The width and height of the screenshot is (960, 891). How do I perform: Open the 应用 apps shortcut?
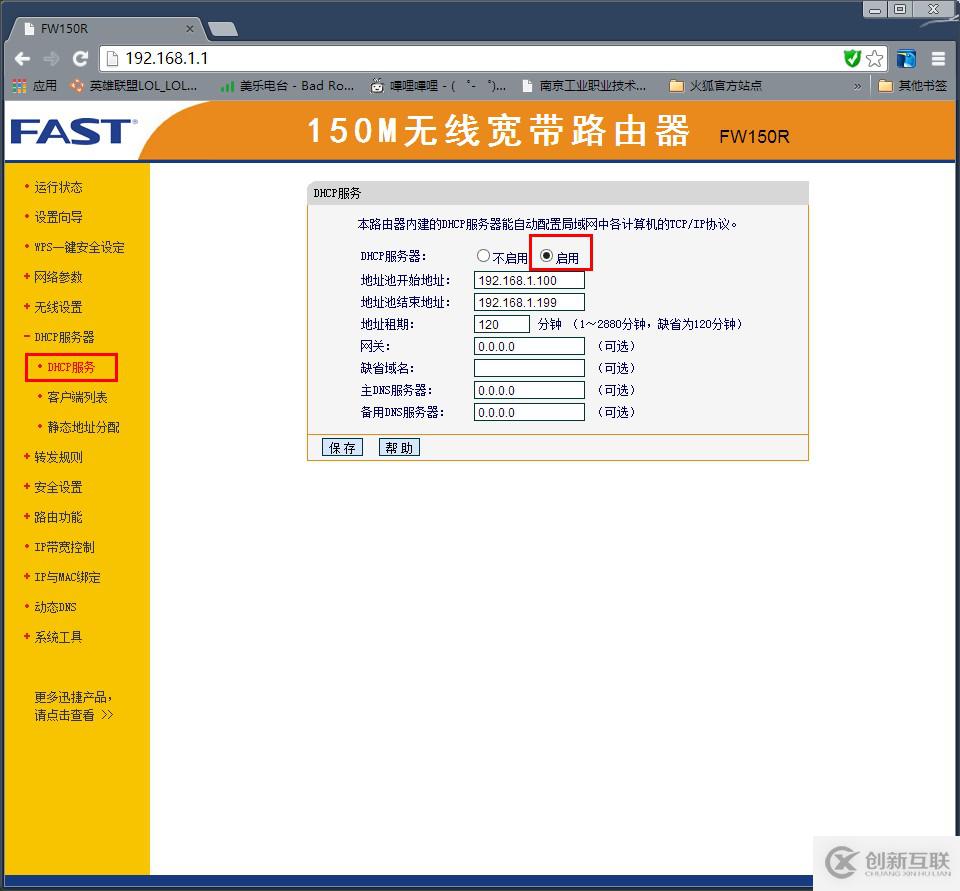click(x=35, y=86)
